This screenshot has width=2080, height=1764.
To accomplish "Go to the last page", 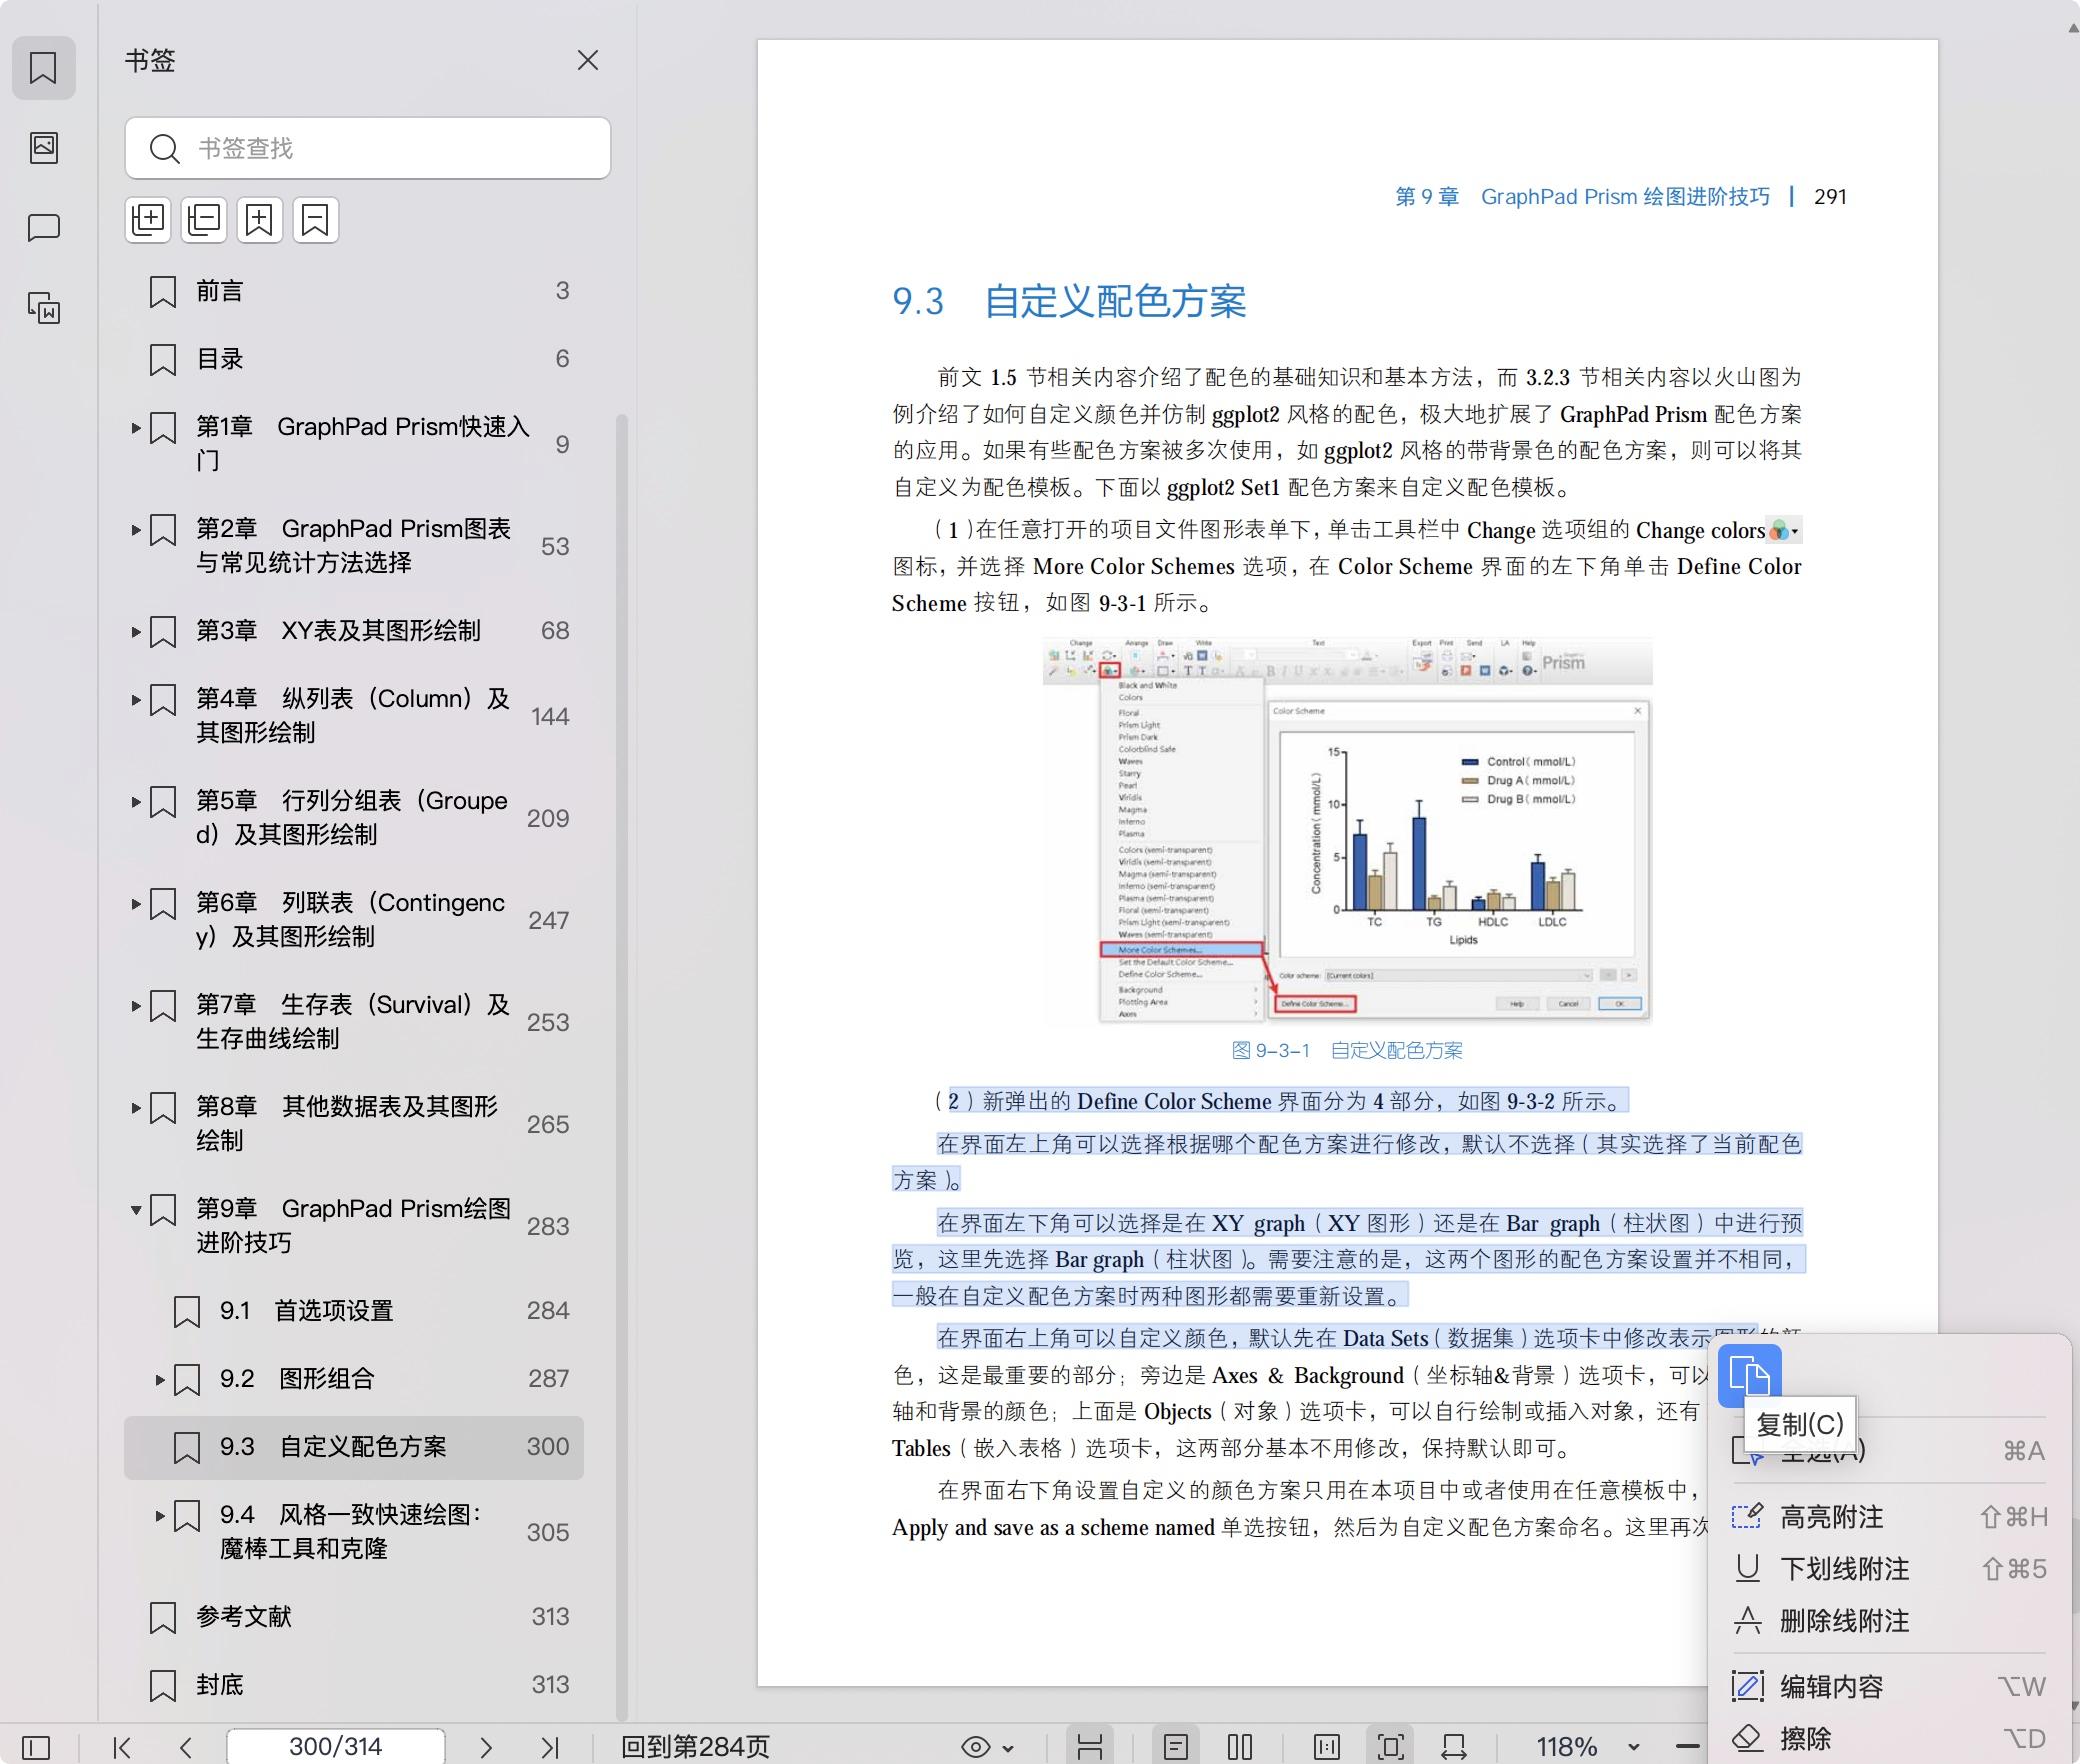I will tap(549, 1747).
